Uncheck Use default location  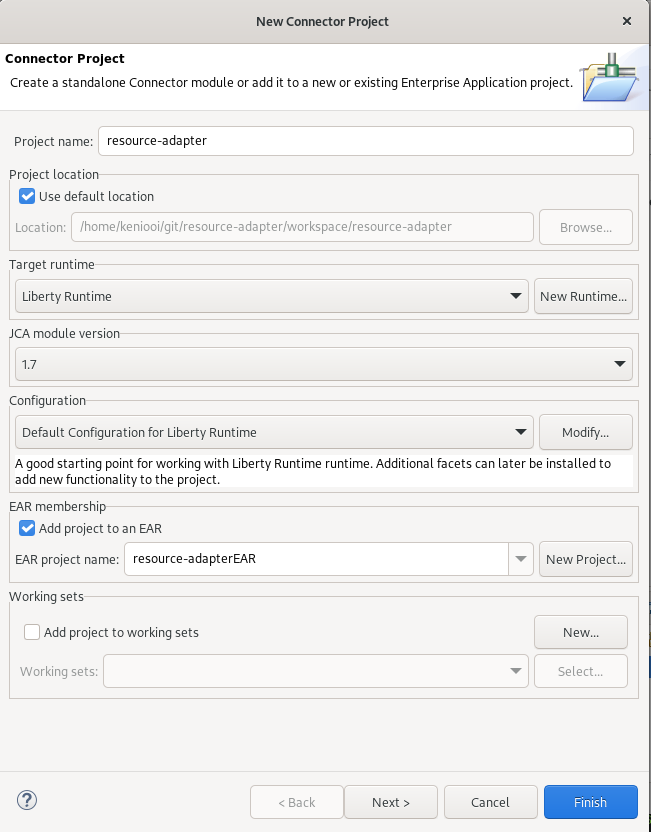point(28,196)
